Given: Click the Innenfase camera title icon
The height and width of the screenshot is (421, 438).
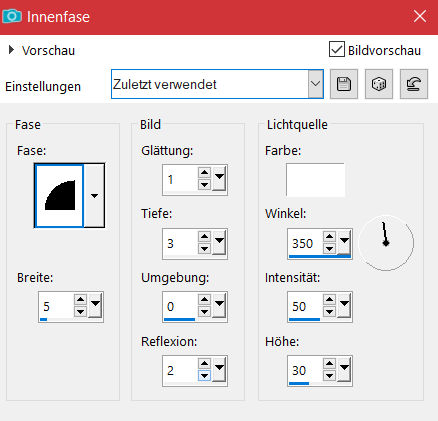Looking at the screenshot, I should click(12, 16).
